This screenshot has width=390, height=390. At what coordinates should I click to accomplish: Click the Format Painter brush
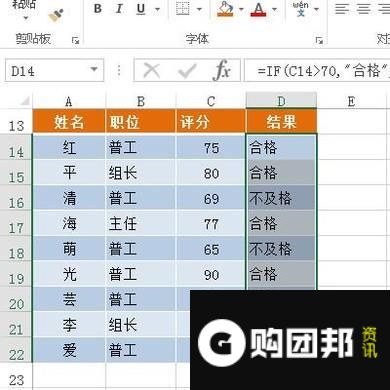coord(56,15)
